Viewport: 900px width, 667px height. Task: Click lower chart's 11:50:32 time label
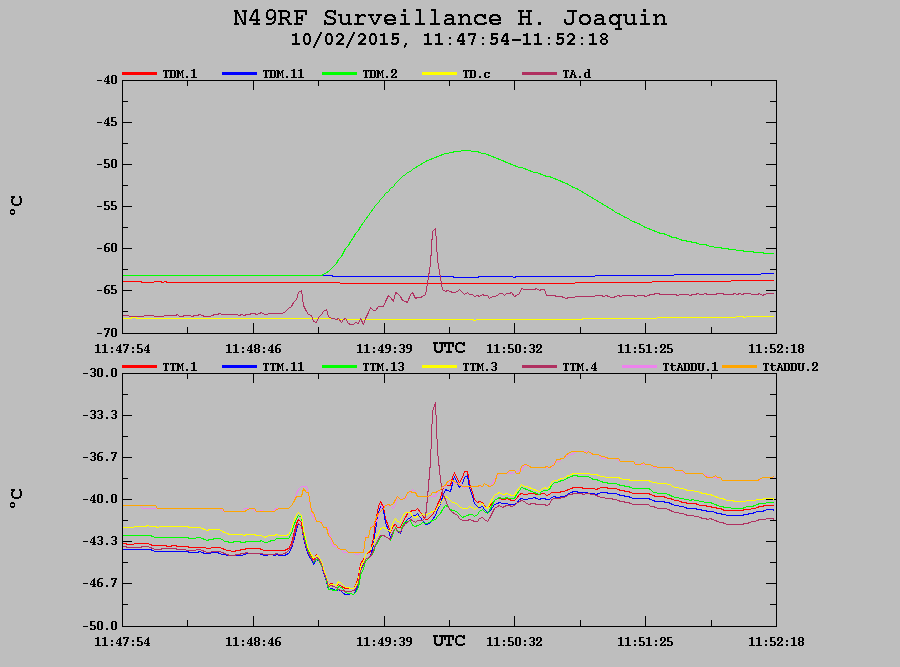coord(514,642)
